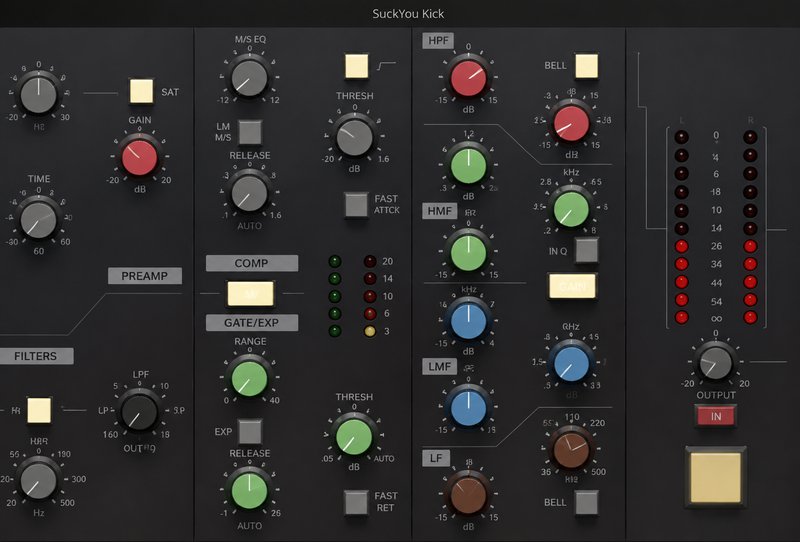Click the blue LMF gain knob

point(468,407)
